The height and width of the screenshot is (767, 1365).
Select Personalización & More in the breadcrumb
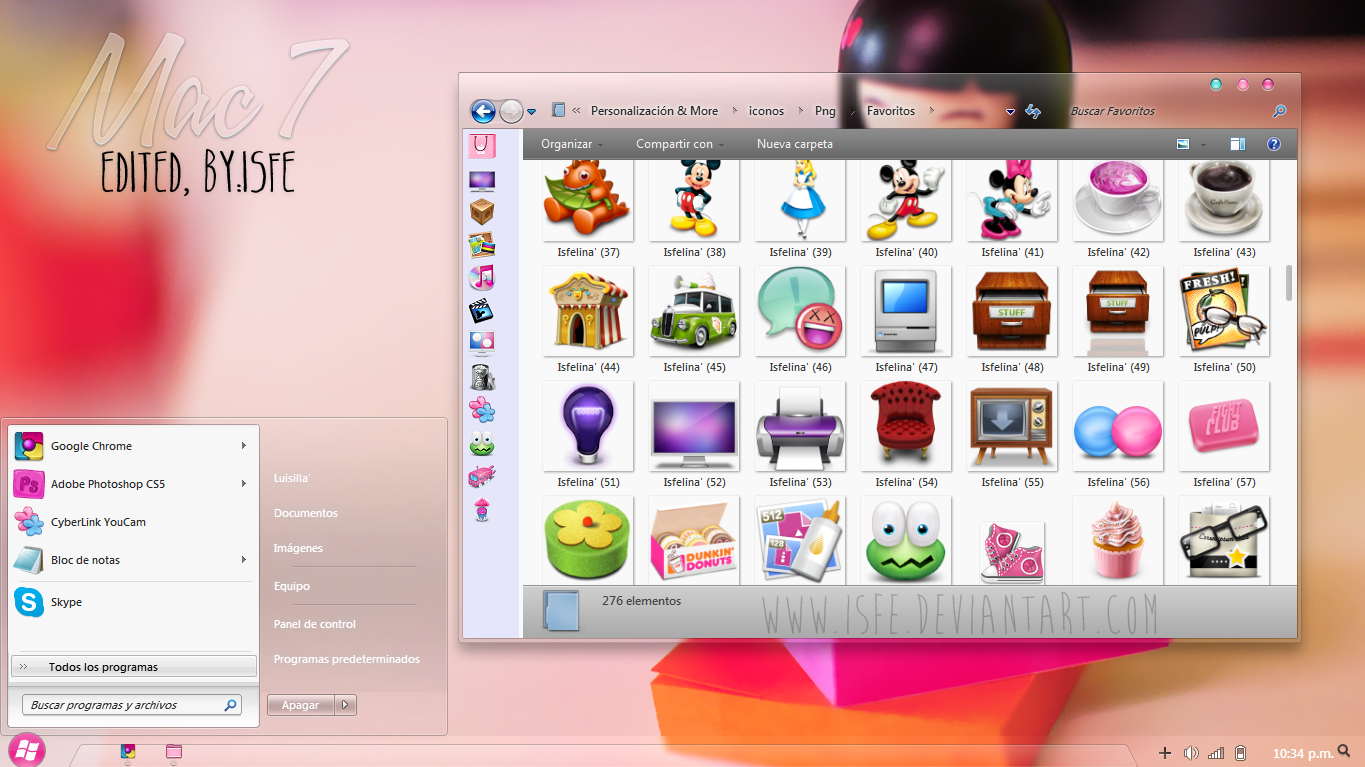654,111
